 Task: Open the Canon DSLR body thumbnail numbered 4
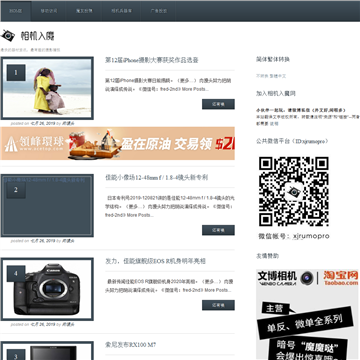47,289
